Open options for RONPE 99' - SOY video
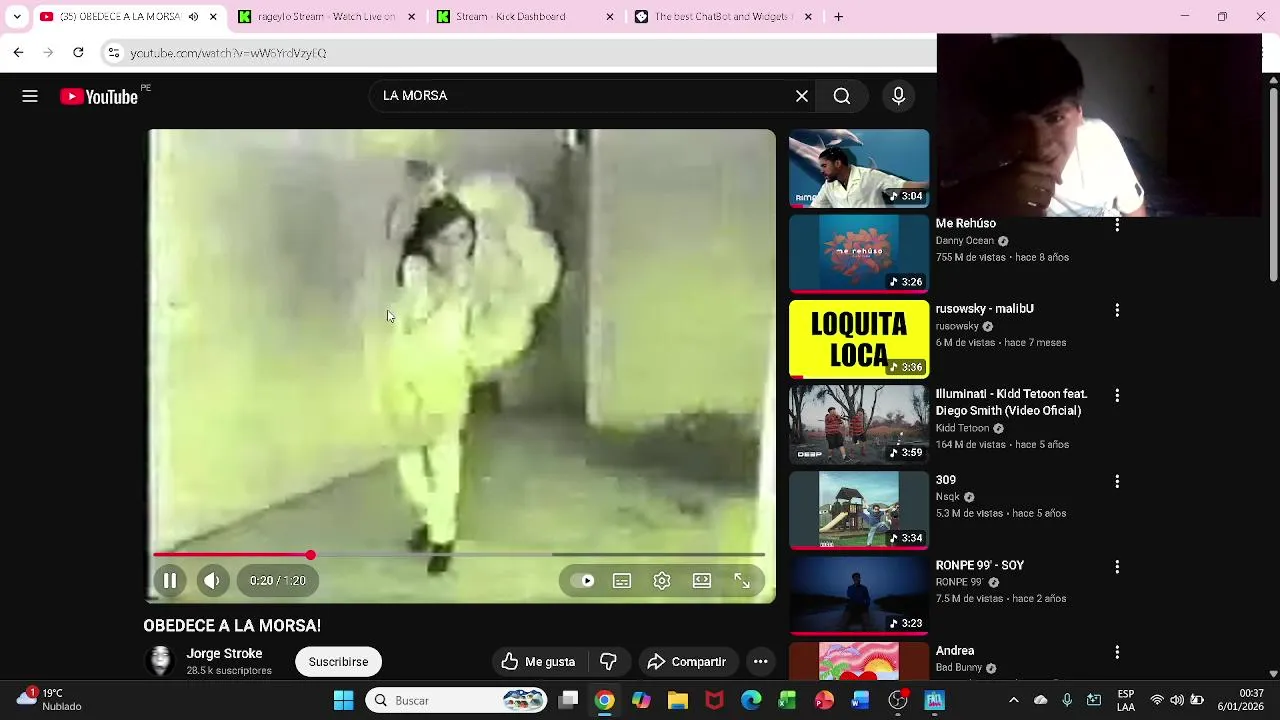Image resolution: width=1280 pixels, height=720 pixels. (x=1117, y=566)
